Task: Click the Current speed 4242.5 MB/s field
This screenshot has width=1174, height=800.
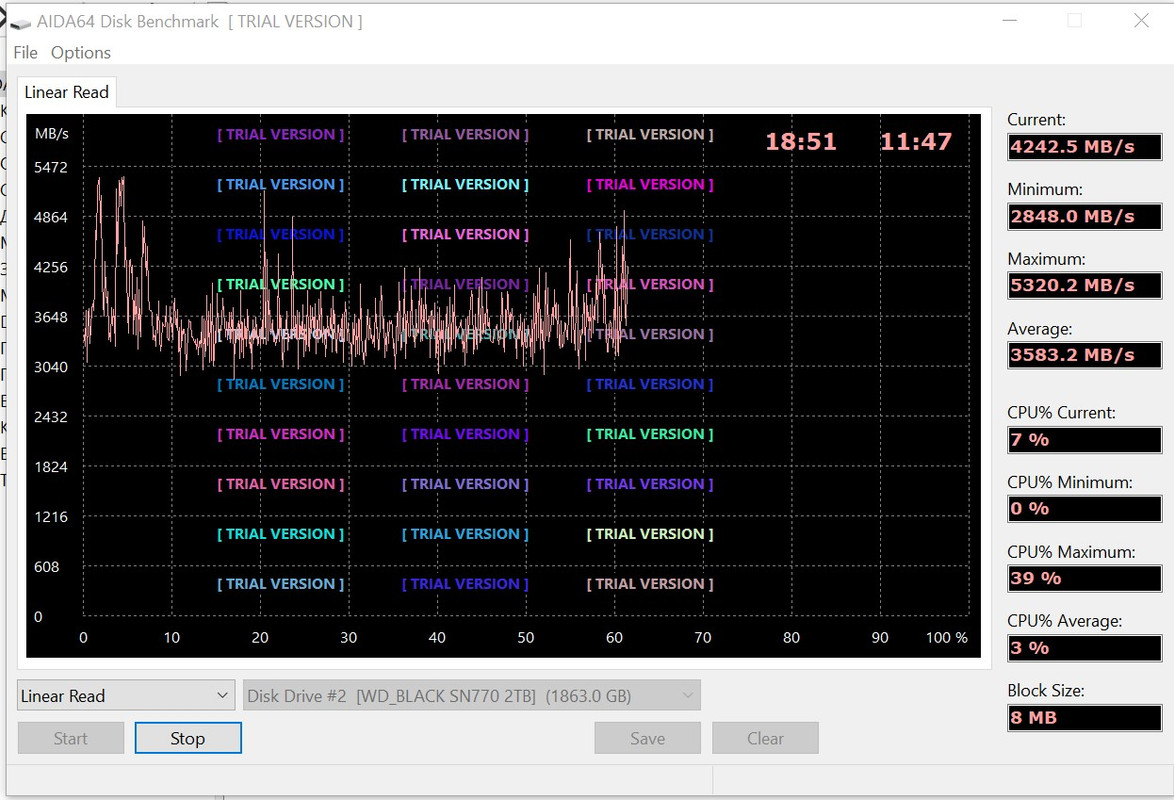Action: coord(1085,146)
